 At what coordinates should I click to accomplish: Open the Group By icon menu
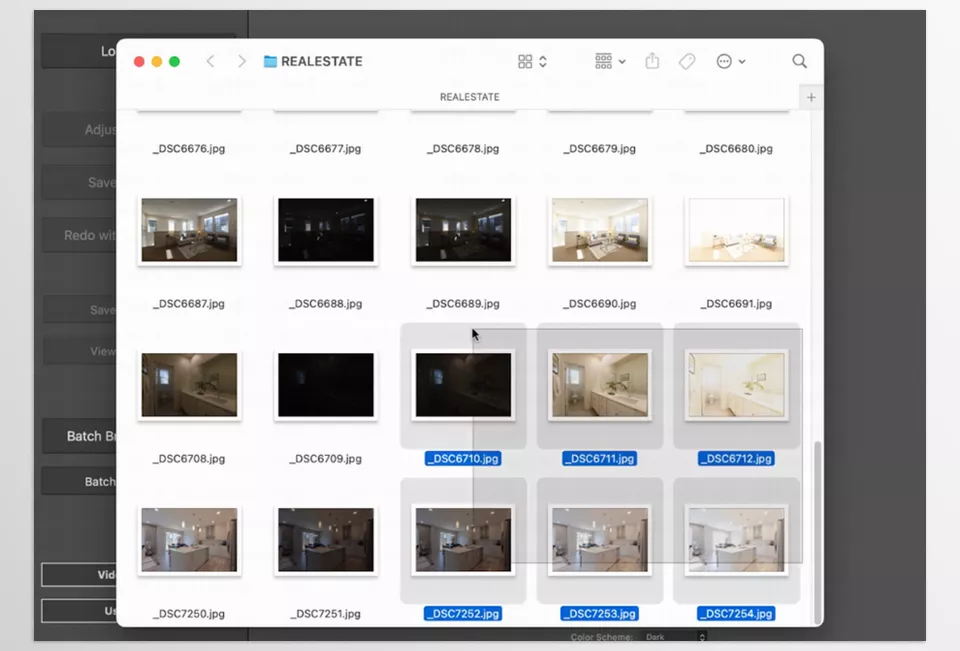click(603, 61)
